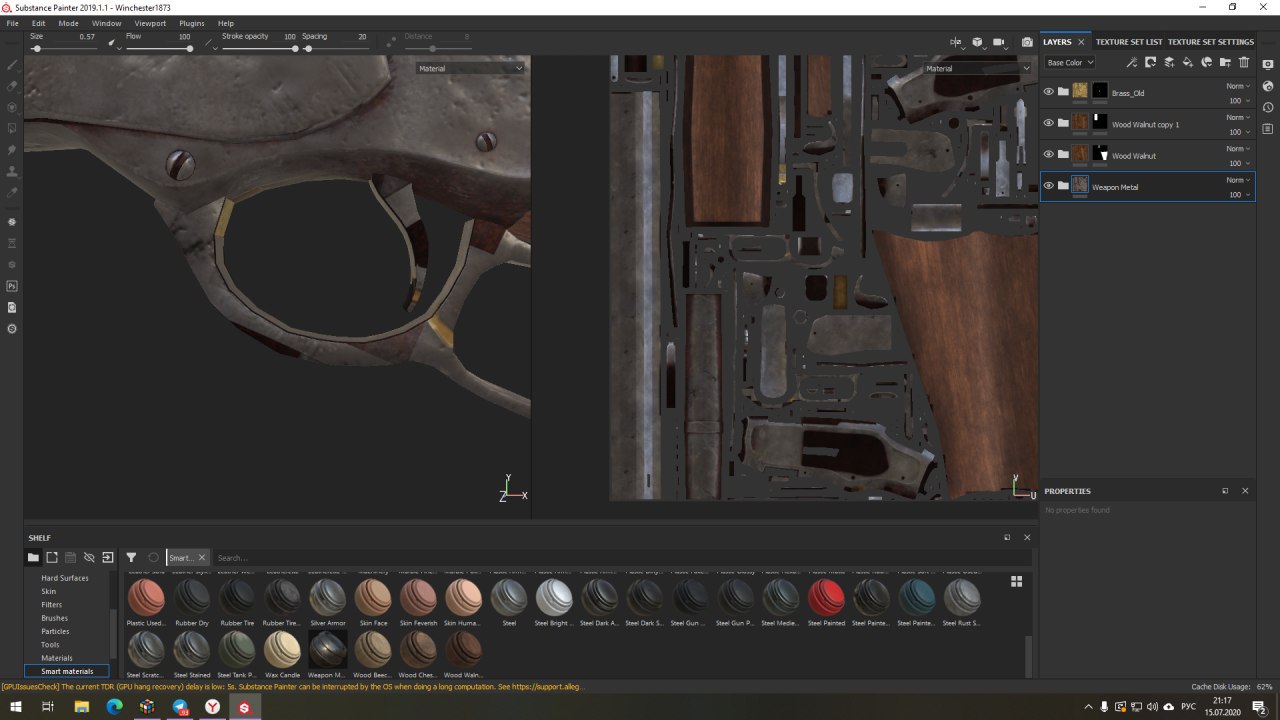The height and width of the screenshot is (720, 1280).
Task: Open blend mode dropdown for Weapon Metal
Action: (1238, 180)
